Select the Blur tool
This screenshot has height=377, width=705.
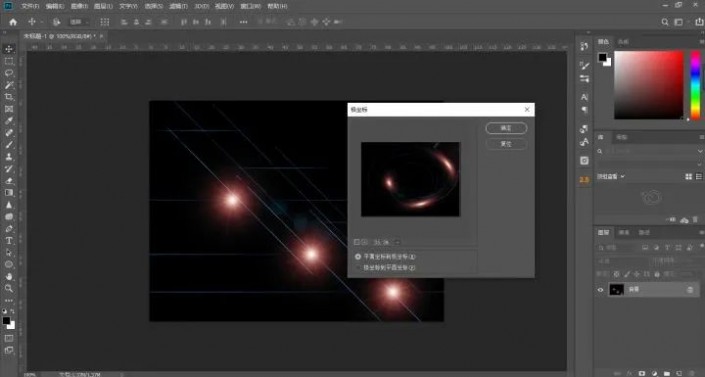[9, 205]
